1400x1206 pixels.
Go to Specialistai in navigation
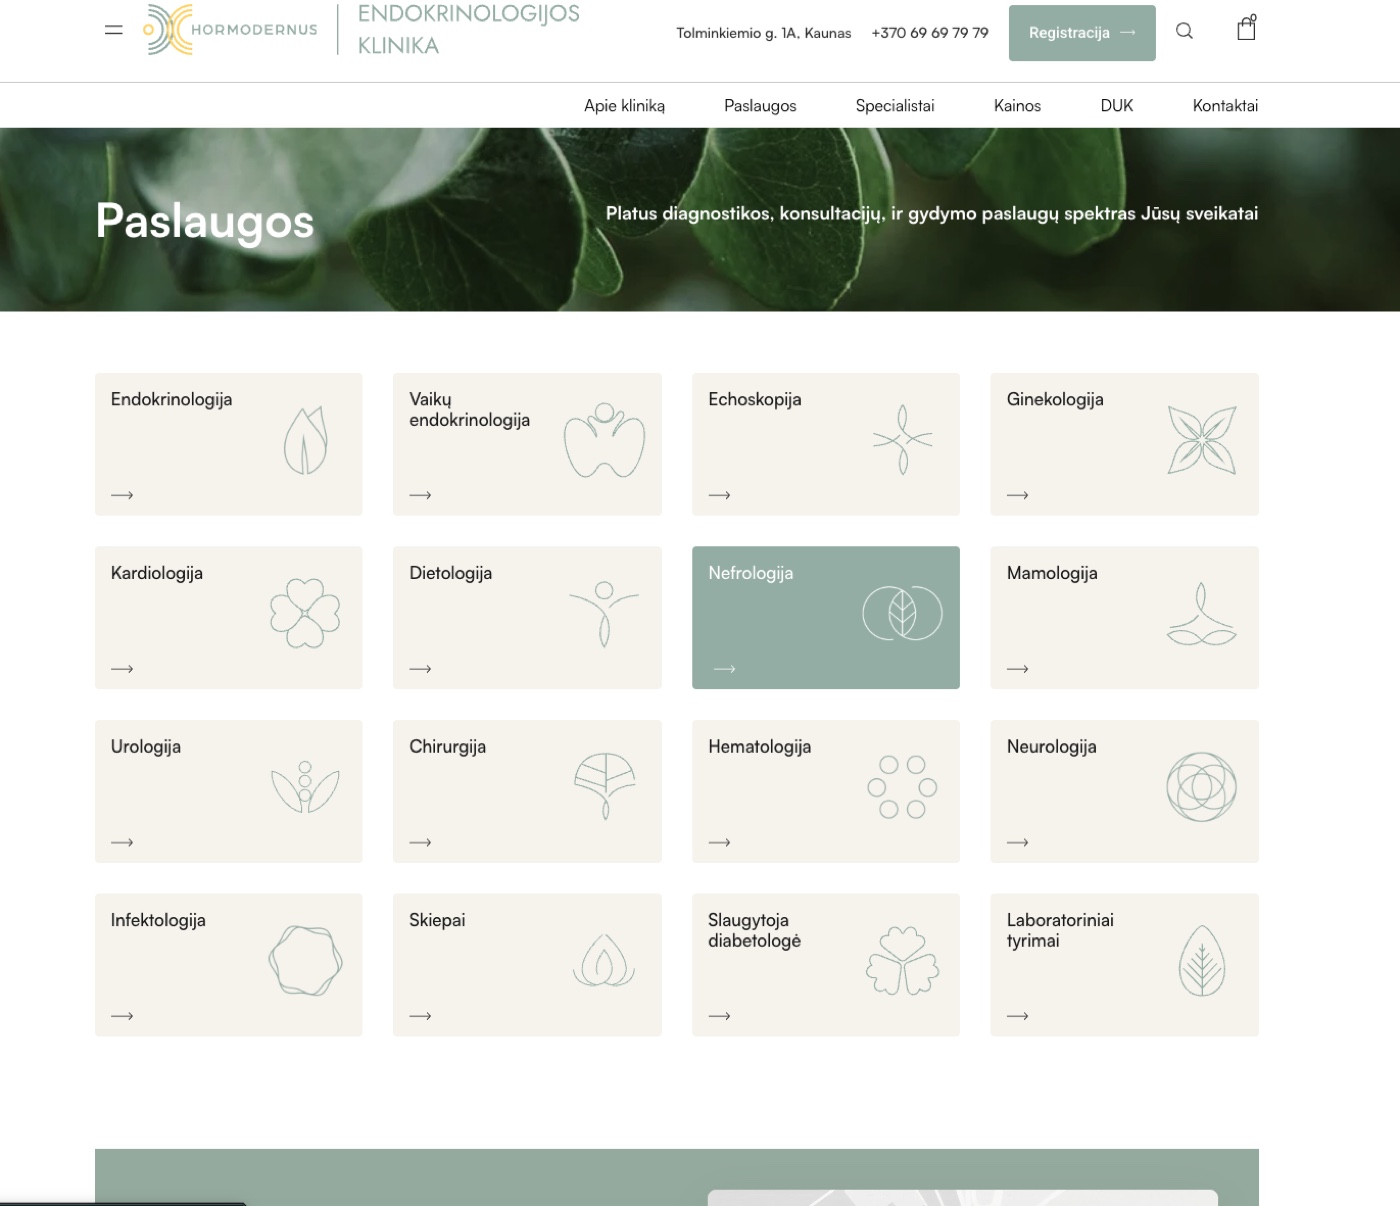click(x=894, y=106)
